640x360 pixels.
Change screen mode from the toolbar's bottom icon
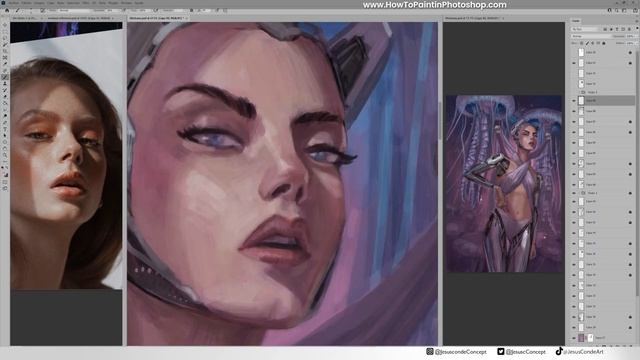[x=5, y=188]
